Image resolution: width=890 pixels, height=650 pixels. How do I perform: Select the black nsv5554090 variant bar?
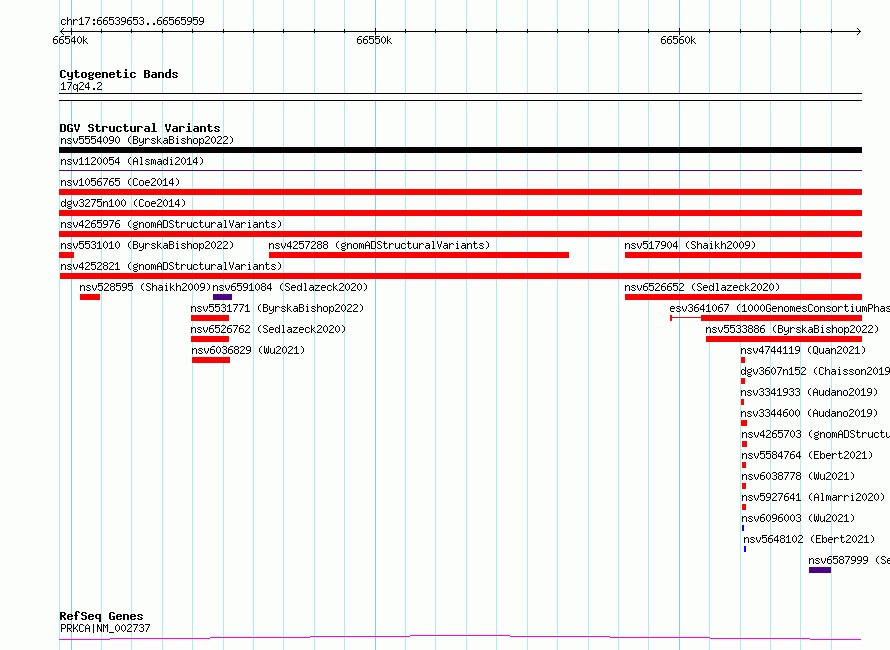(460, 150)
